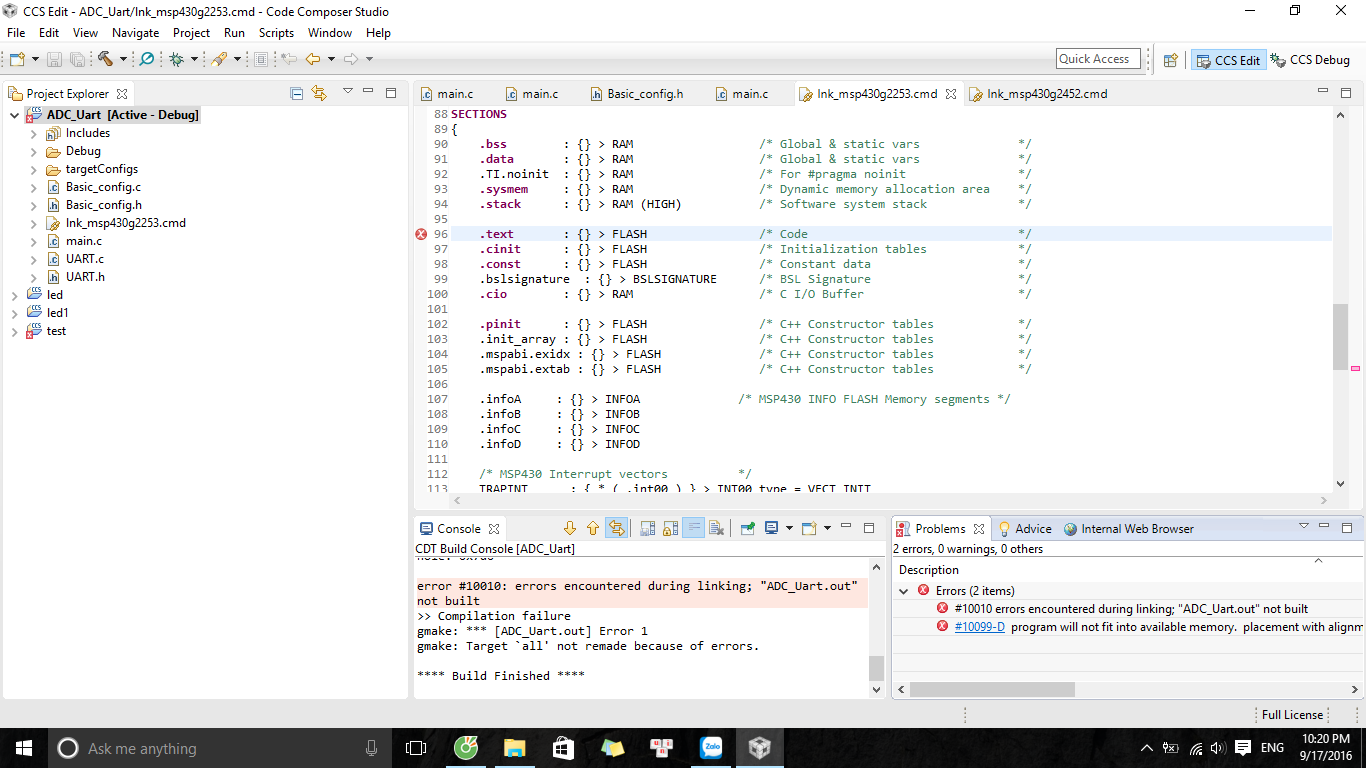Click Pin Console icon
1366x768 pixels.
[747, 528]
